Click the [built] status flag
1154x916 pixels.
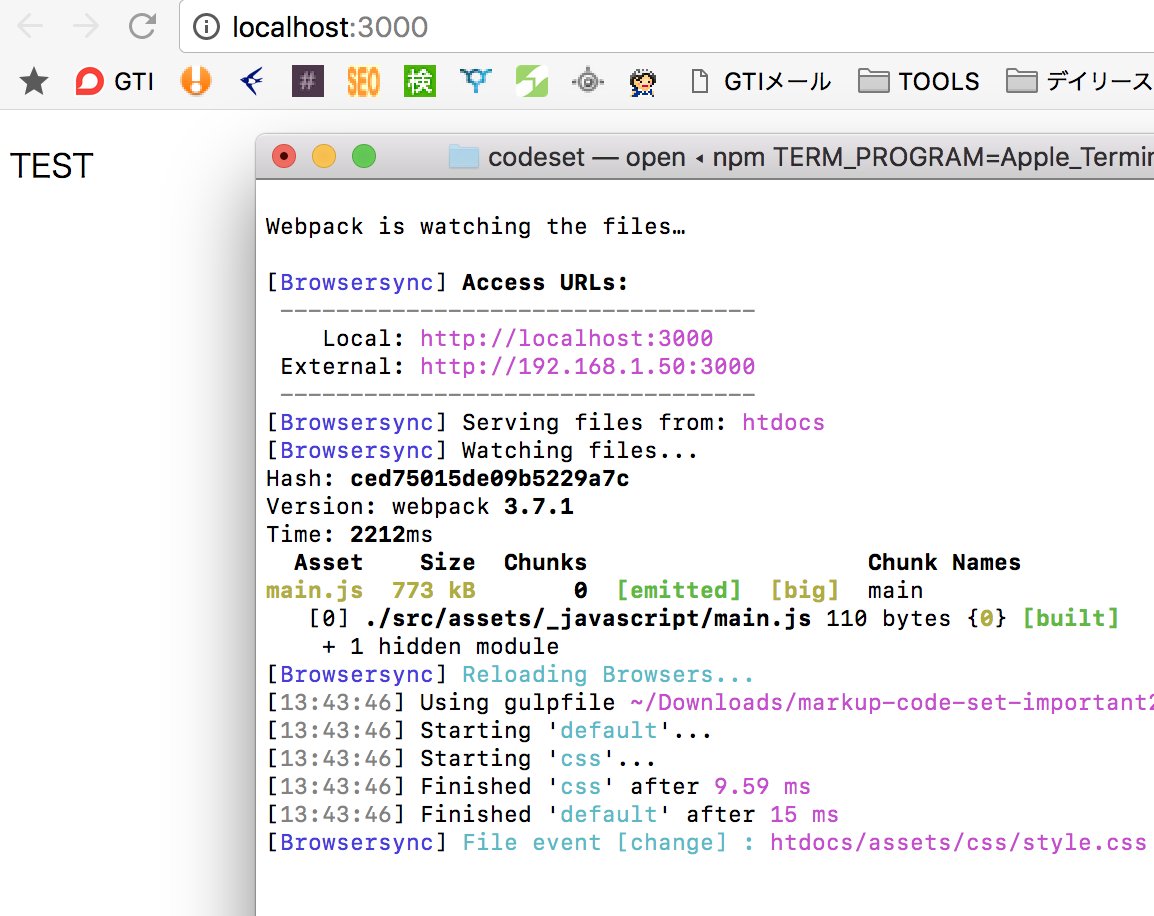click(x=1071, y=618)
